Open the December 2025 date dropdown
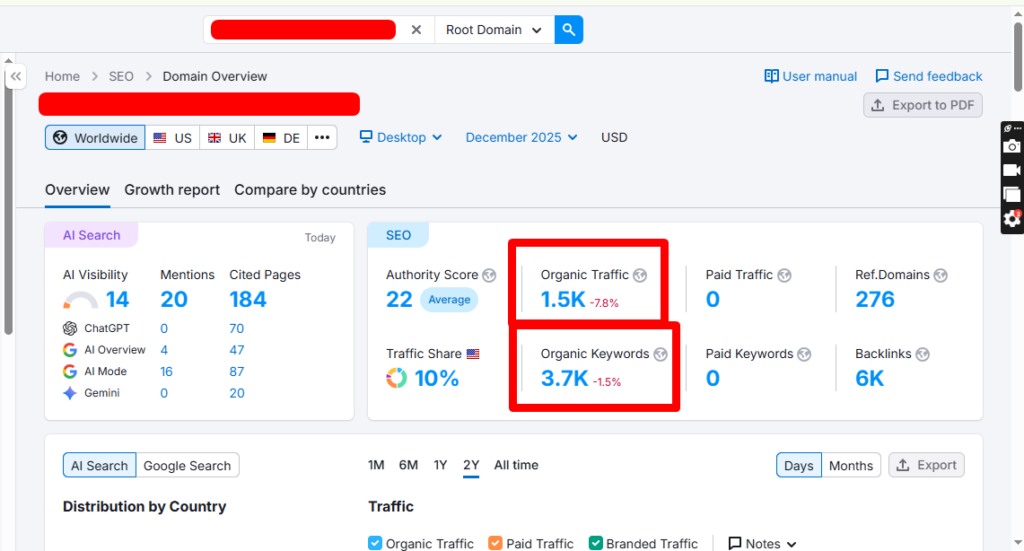The height and width of the screenshot is (551, 1024). [521, 138]
